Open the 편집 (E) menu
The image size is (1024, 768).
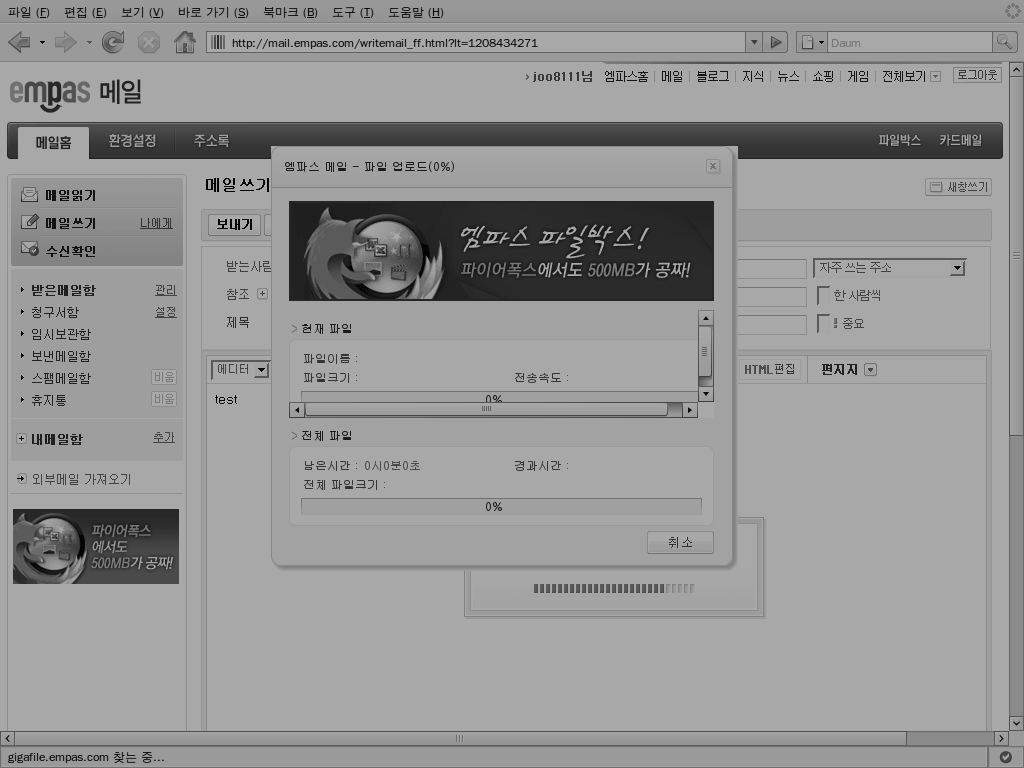point(85,12)
